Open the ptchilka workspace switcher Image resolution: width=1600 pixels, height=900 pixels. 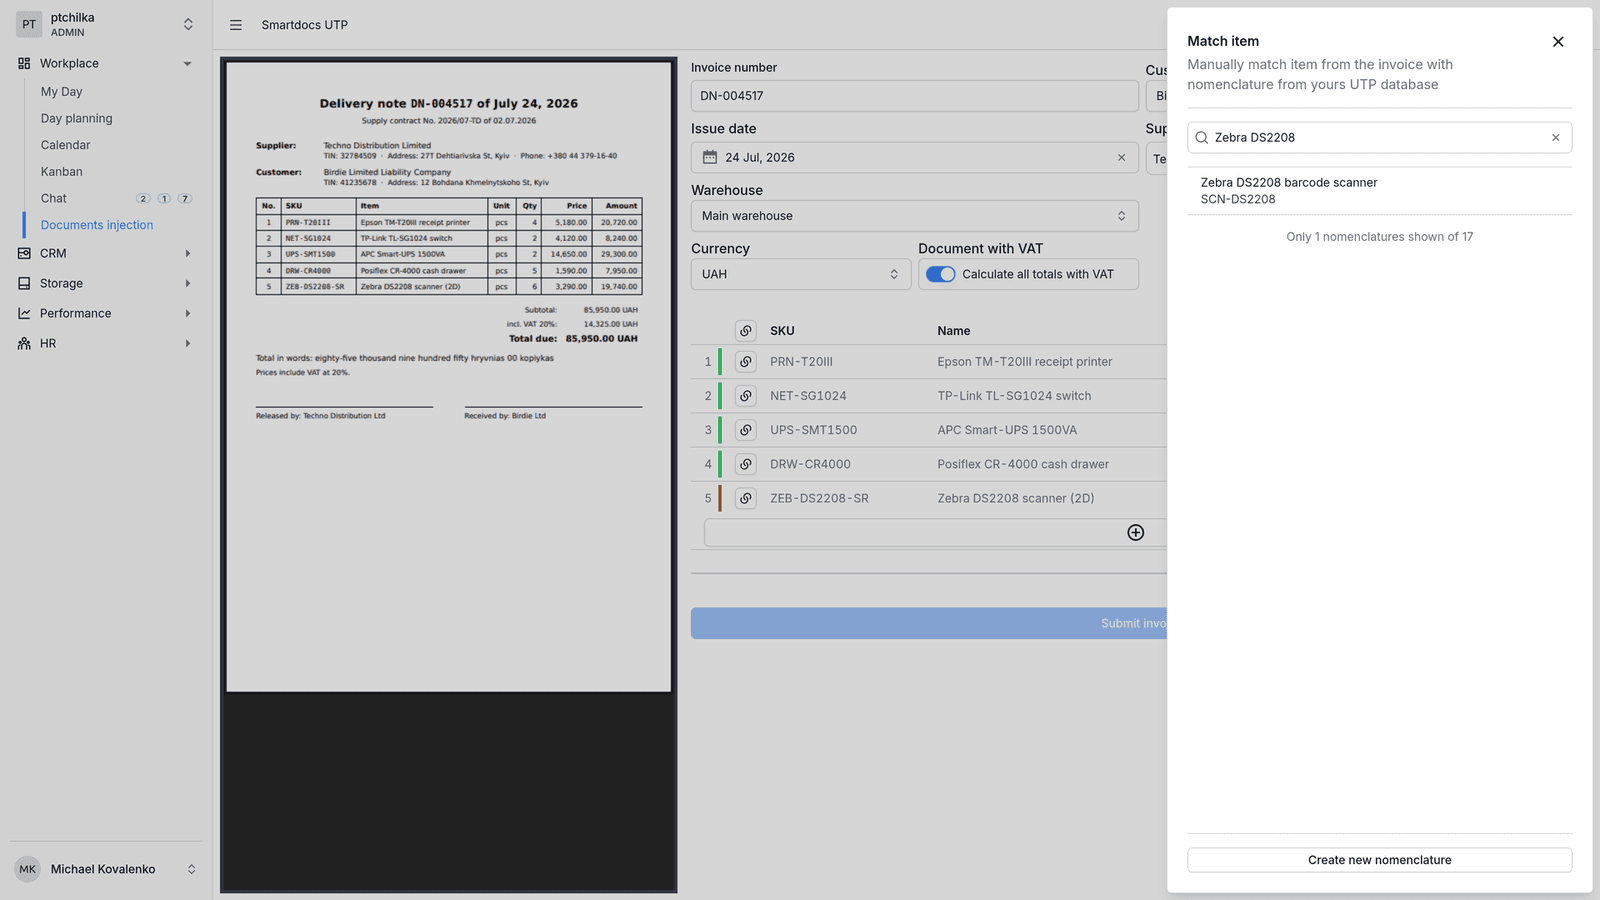pyautogui.click(x=188, y=24)
